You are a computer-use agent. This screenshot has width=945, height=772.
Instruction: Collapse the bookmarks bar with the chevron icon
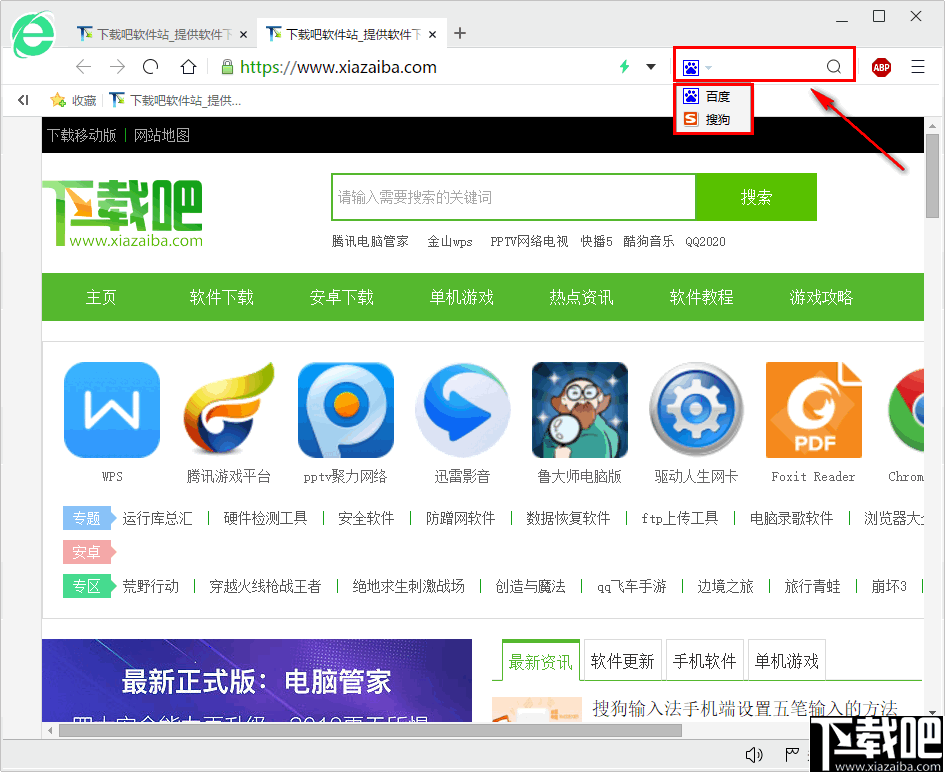[22, 99]
